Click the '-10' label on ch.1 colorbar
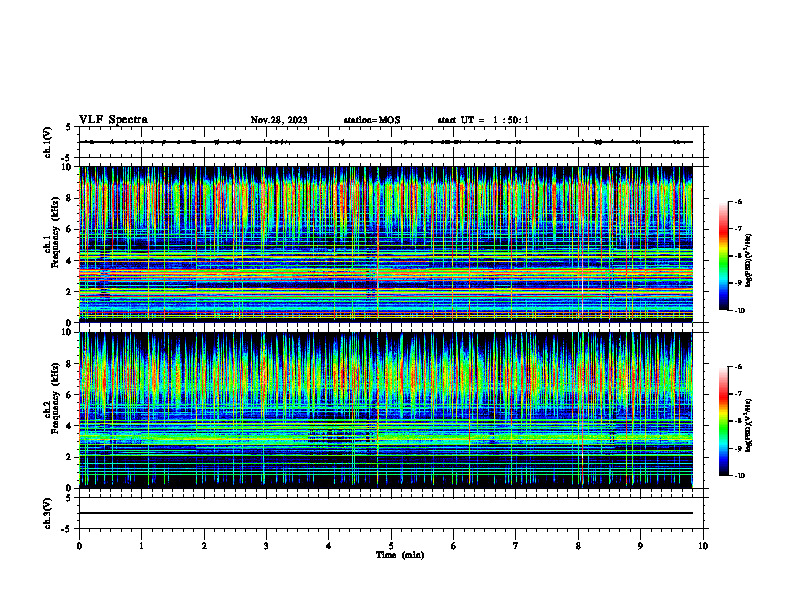The height and width of the screenshot is (612, 792). coord(739,310)
